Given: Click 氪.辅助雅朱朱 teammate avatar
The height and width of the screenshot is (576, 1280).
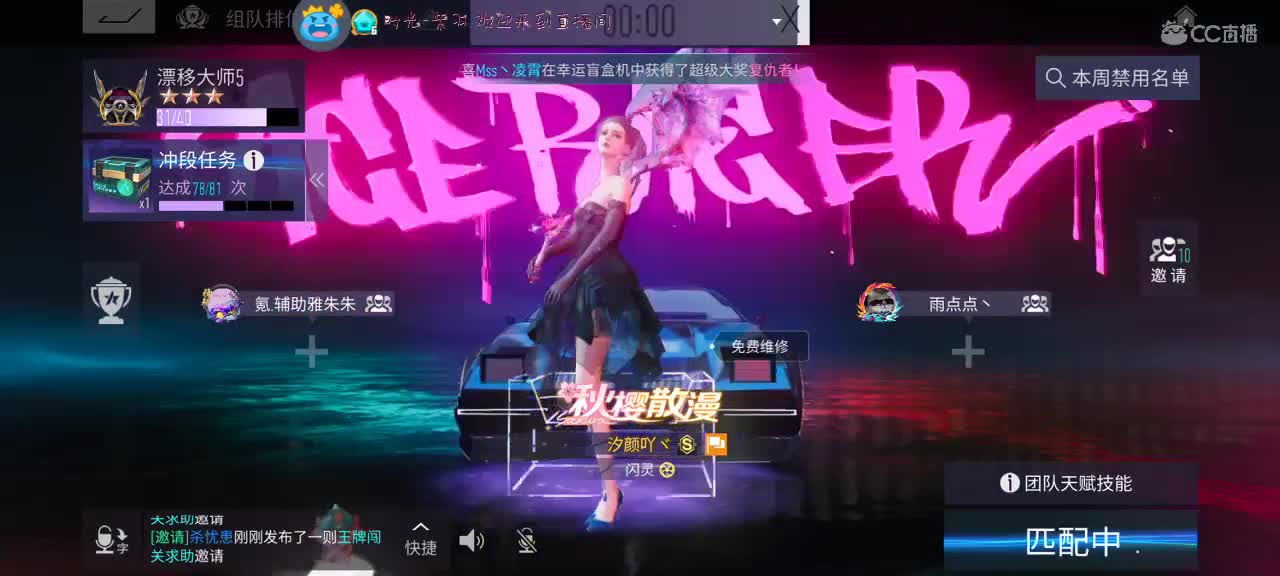Looking at the screenshot, I should (222, 302).
